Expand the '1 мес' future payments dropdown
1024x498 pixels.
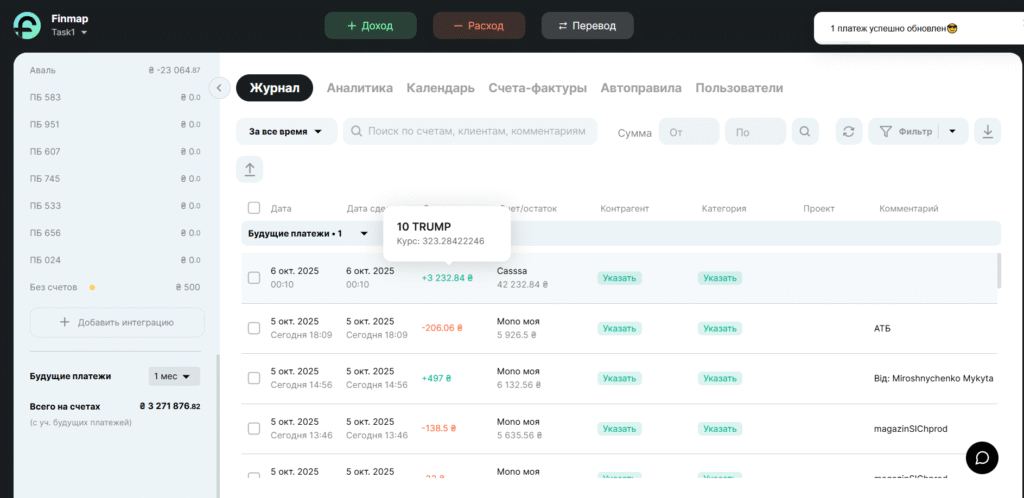click(x=175, y=376)
